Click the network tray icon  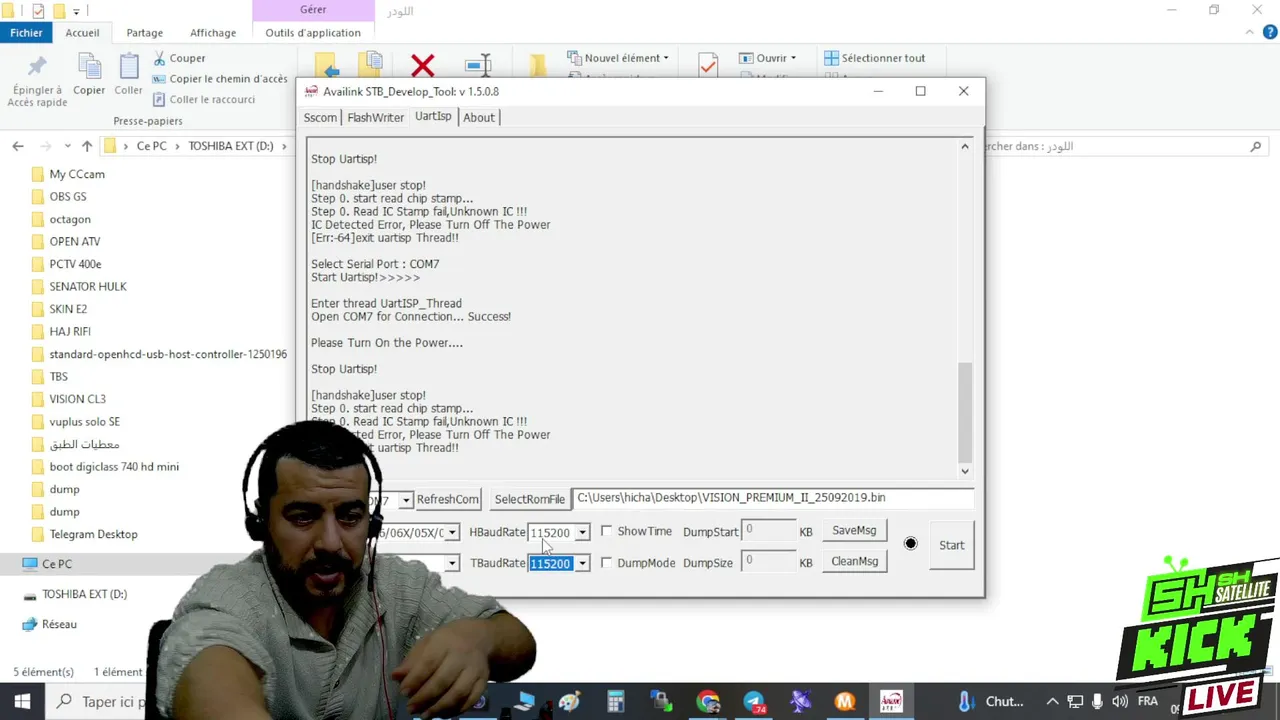(x=1075, y=701)
